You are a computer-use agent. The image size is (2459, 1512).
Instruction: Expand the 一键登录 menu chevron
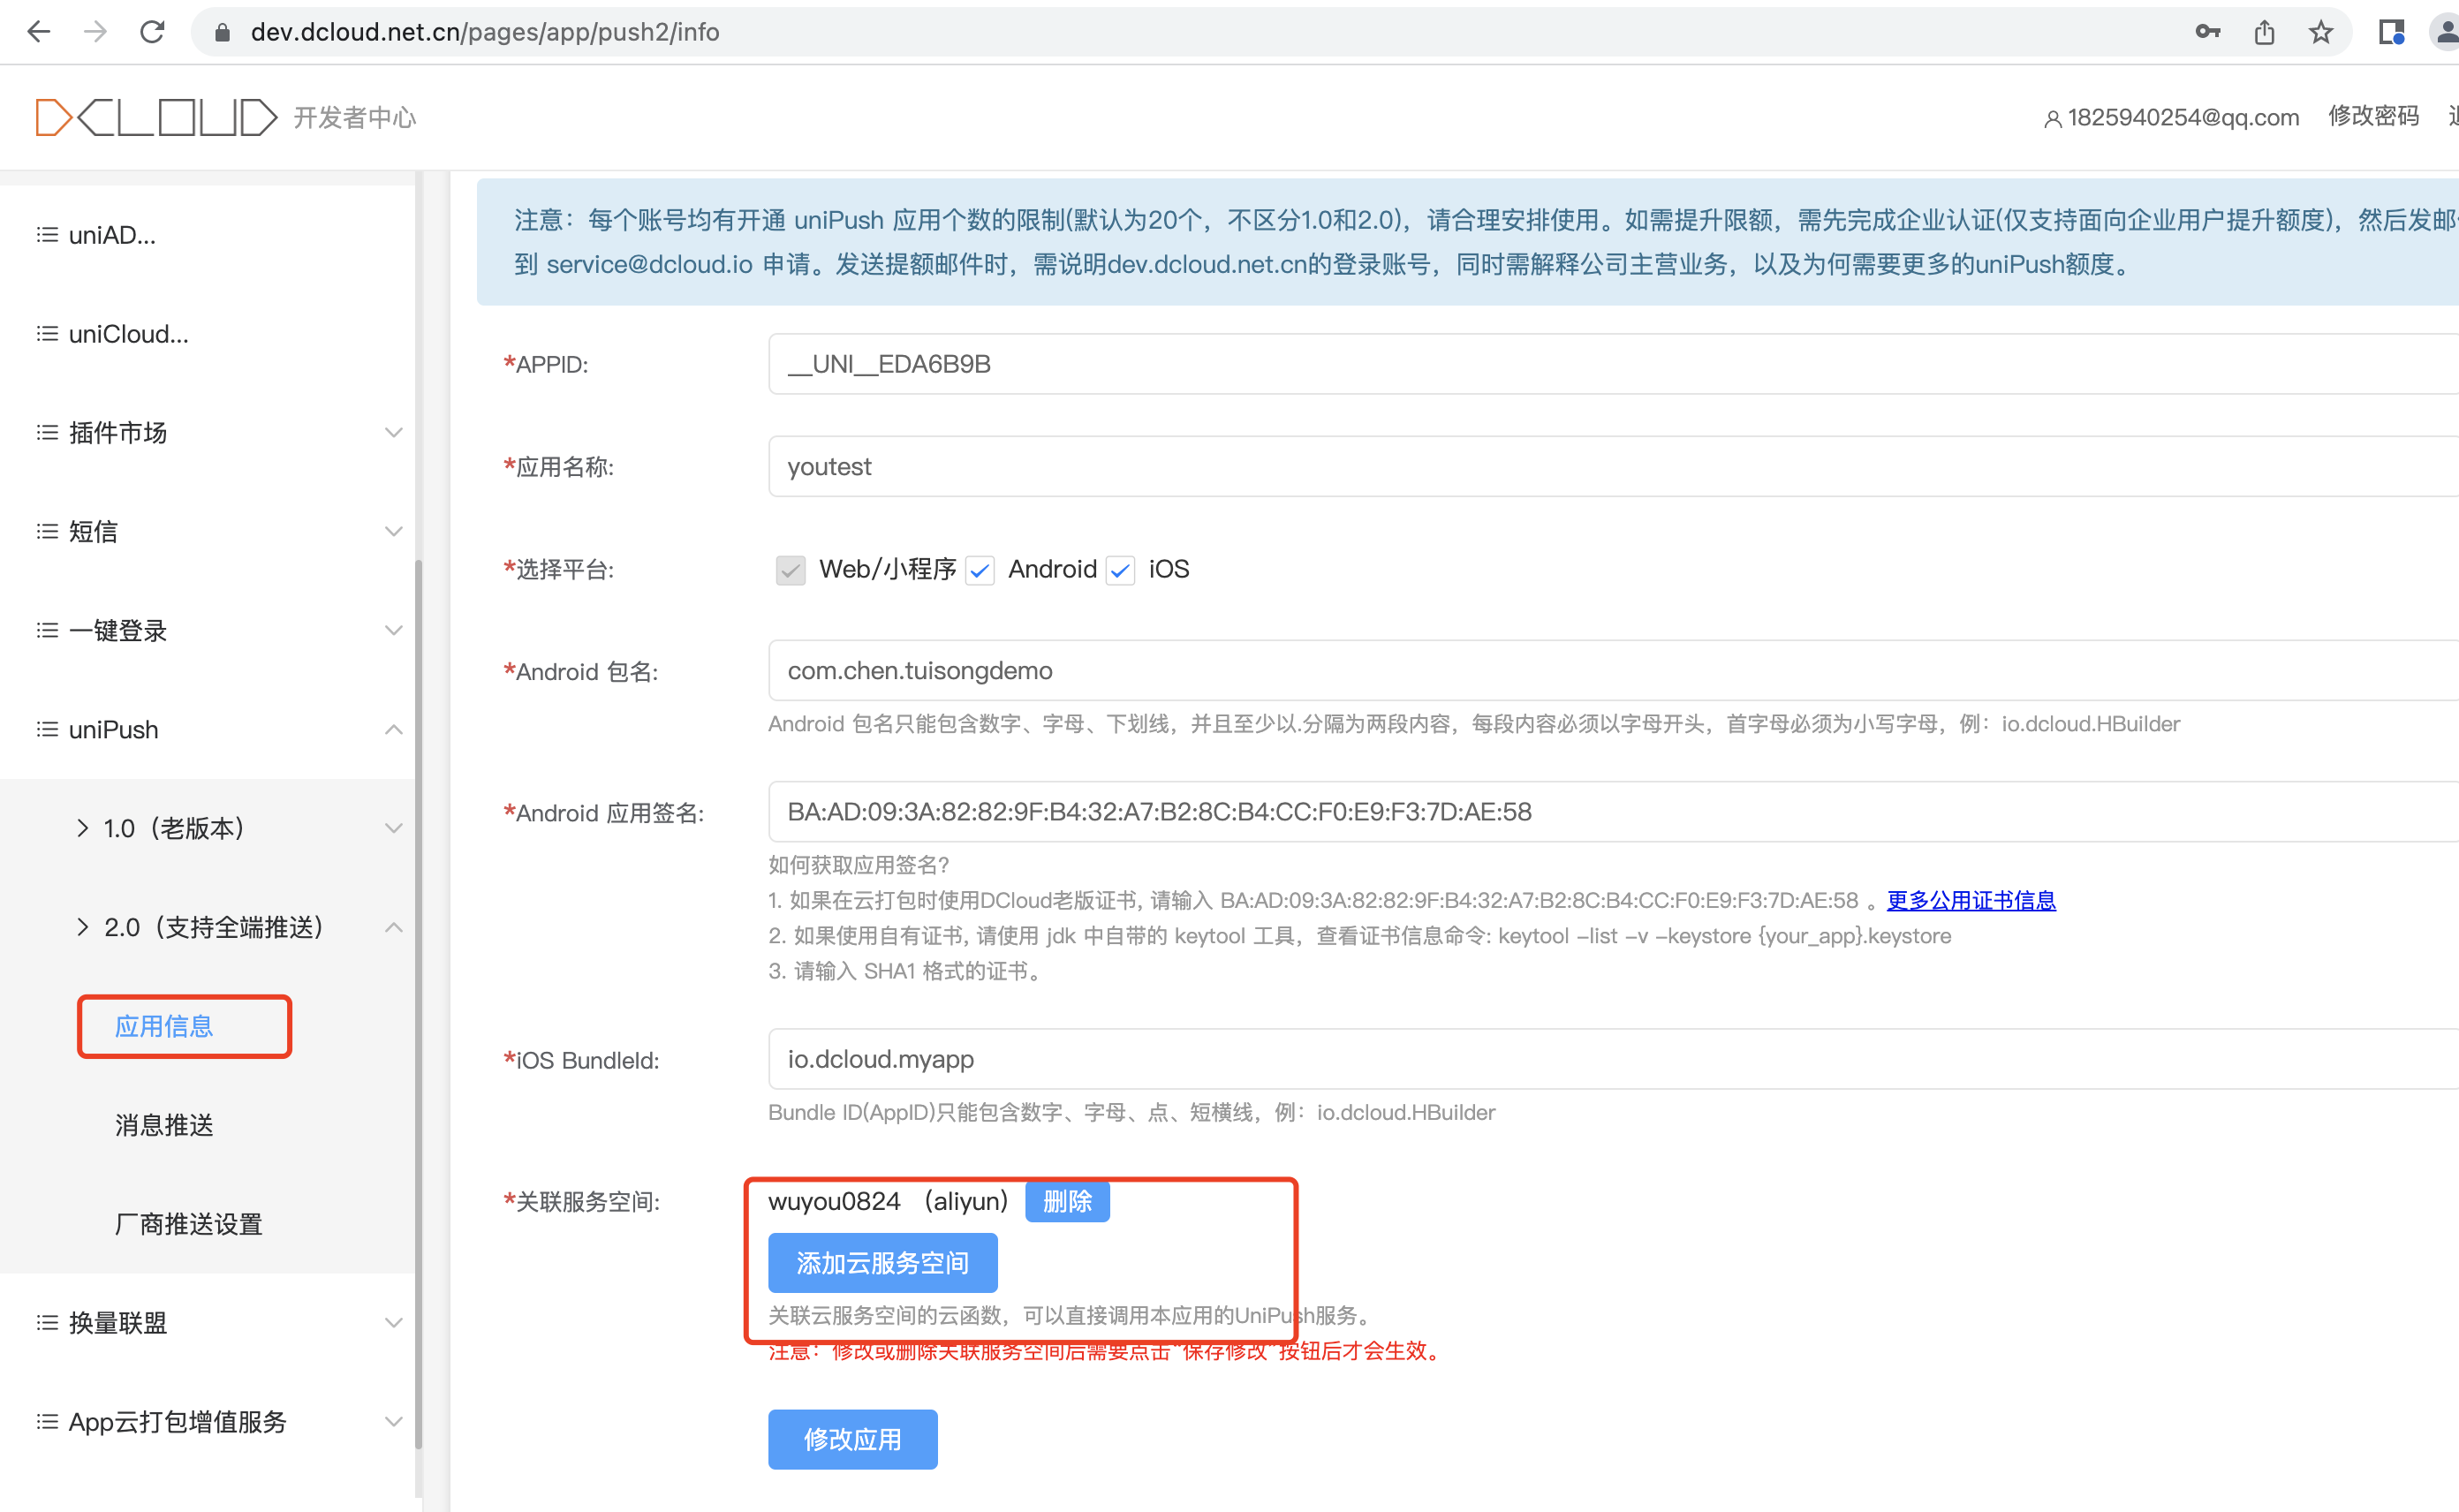(394, 631)
